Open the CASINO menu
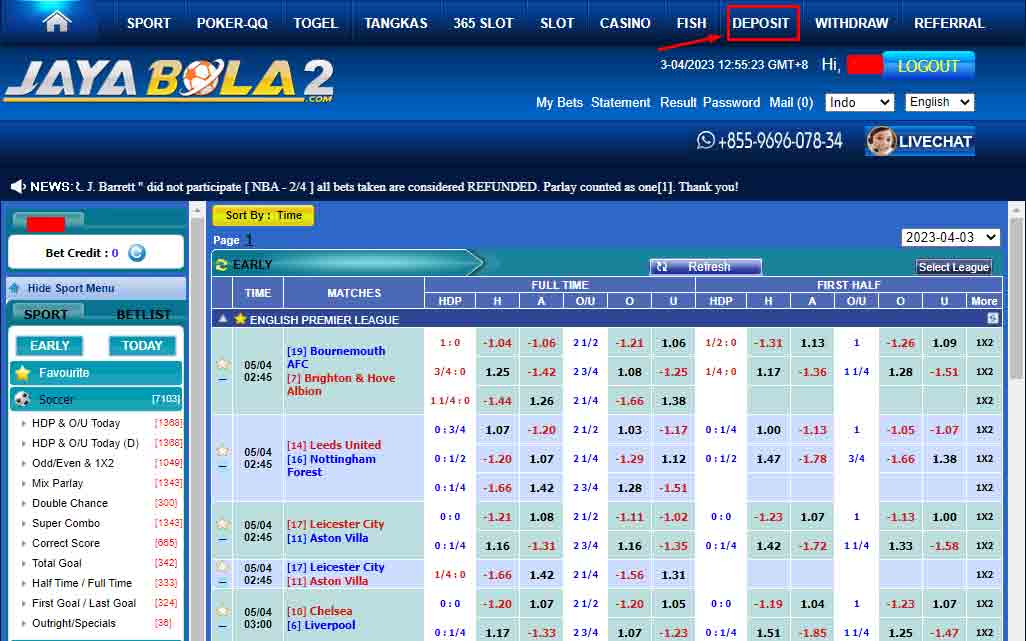 (625, 24)
